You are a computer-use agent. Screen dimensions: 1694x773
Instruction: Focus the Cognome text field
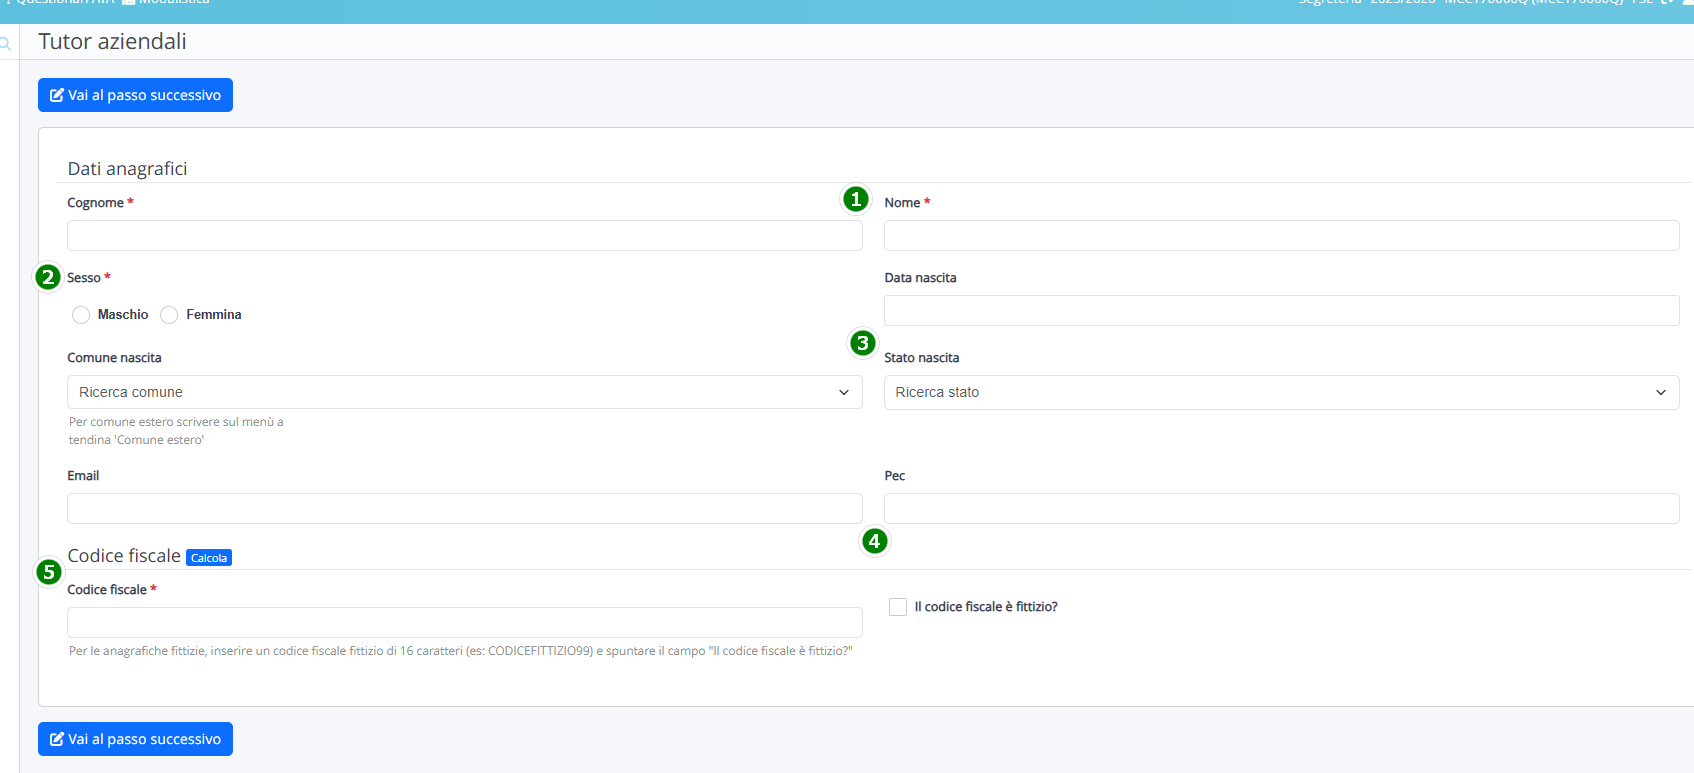pos(464,236)
